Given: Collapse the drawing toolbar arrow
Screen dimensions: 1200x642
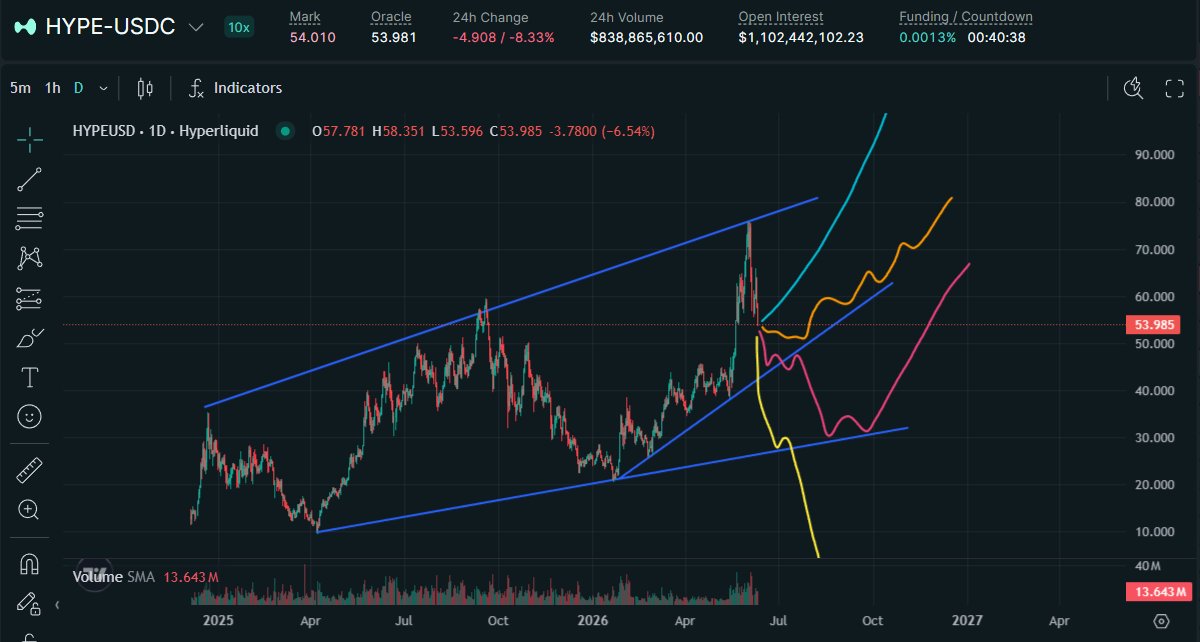Looking at the screenshot, I should tap(57, 605).
